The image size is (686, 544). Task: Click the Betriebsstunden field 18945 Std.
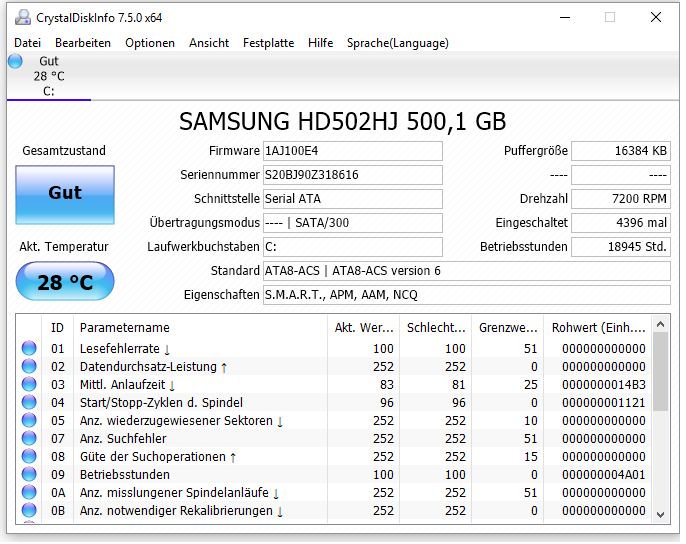(621, 247)
